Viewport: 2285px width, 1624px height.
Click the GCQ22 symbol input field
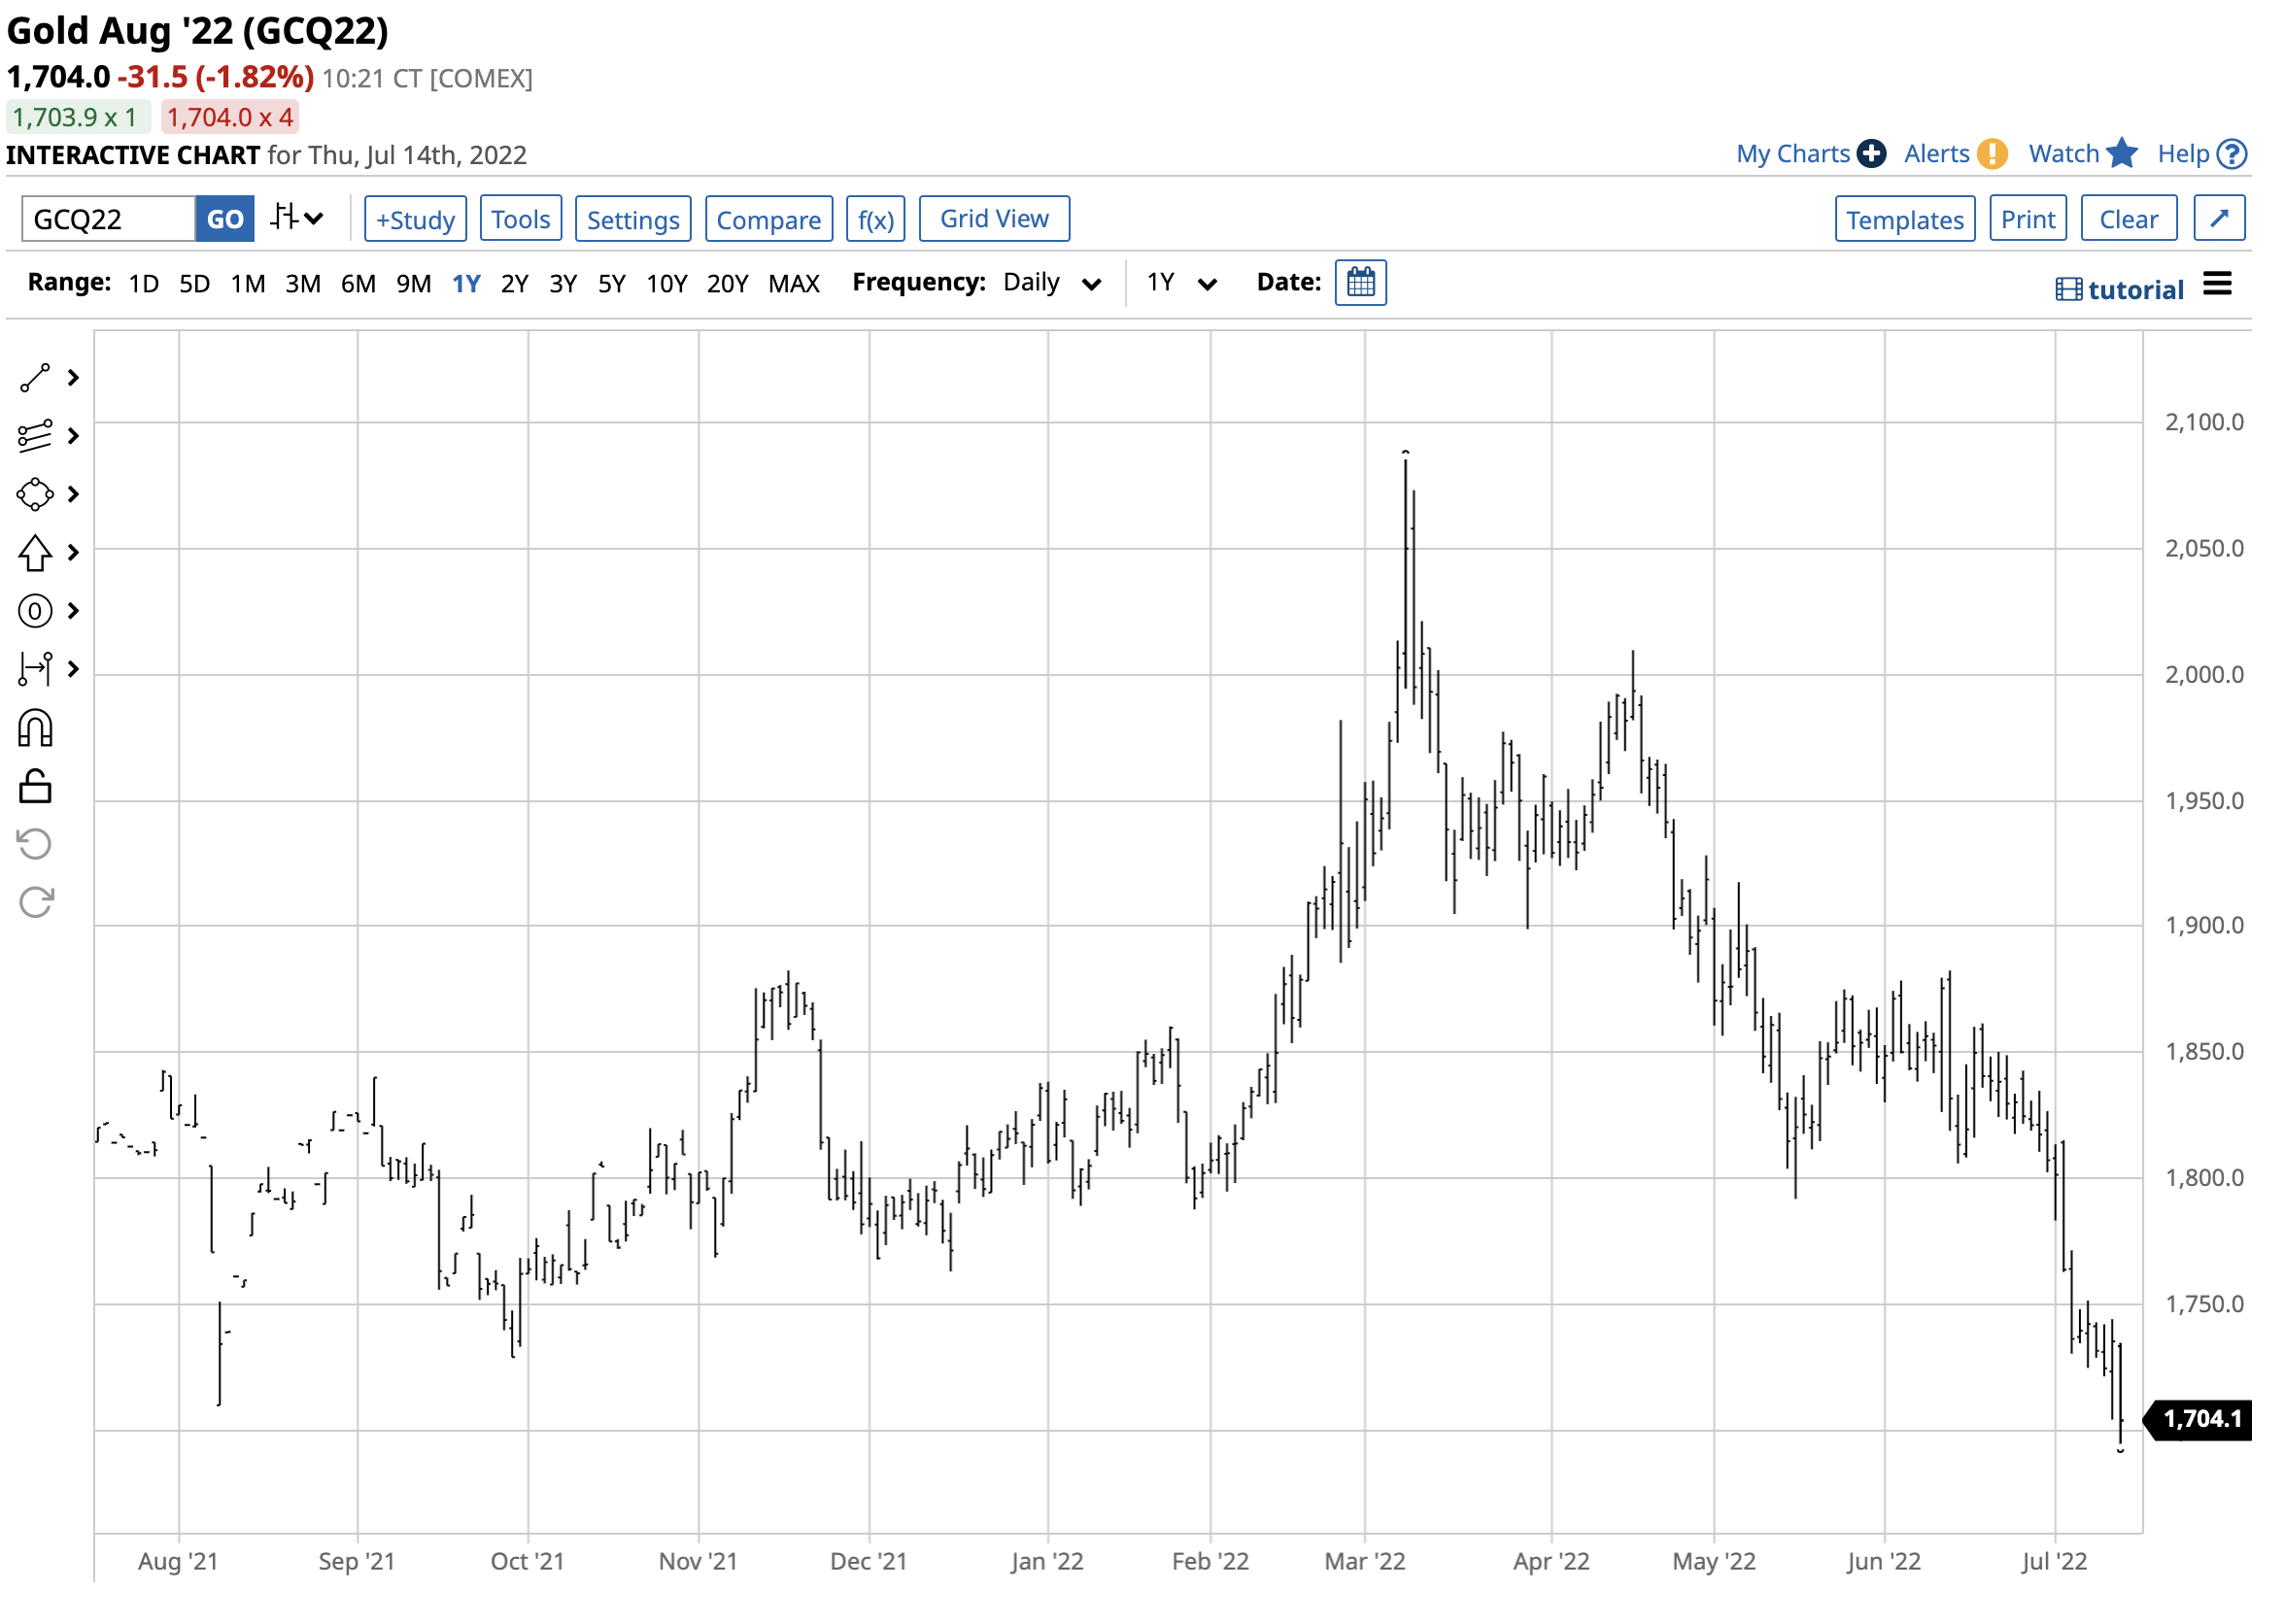click(108, 219)
